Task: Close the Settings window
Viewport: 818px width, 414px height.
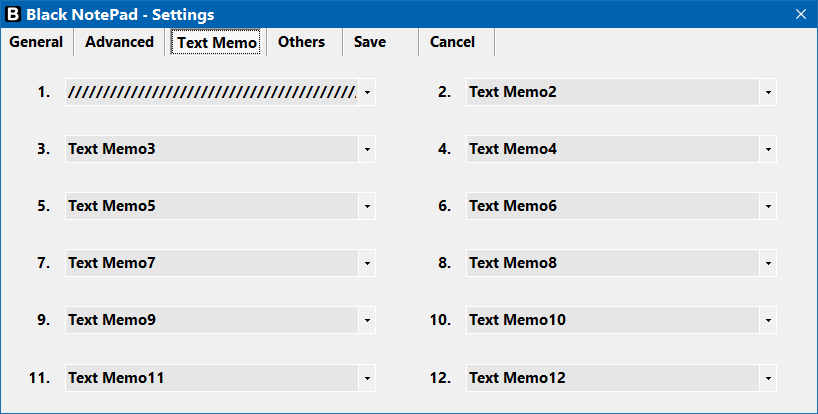Action: click(801, 14)
